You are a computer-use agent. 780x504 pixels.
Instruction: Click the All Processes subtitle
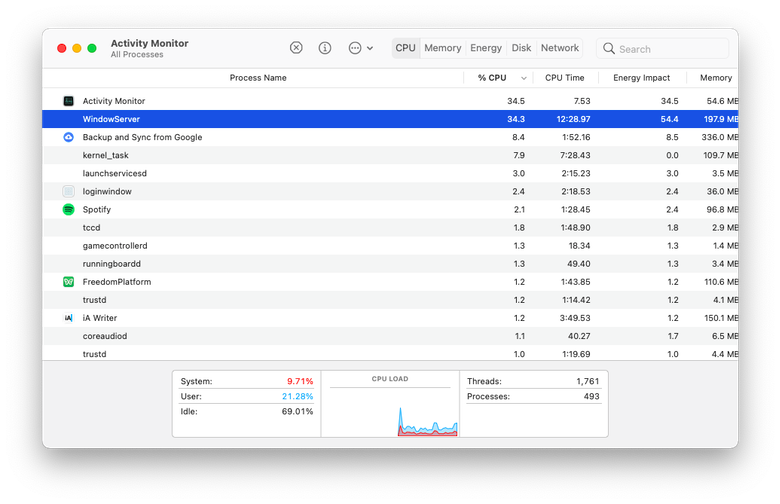pos(137,55)
